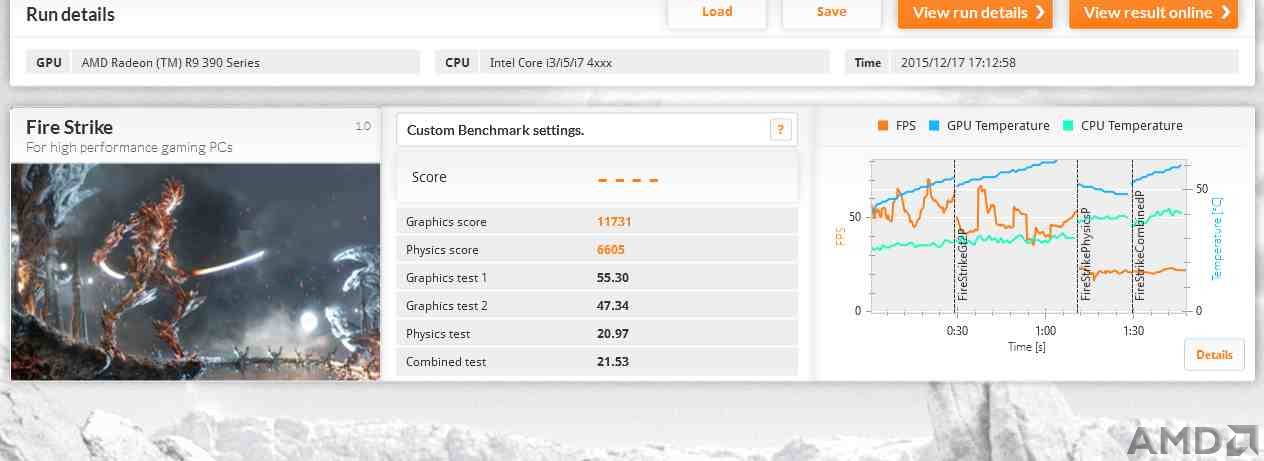The height and width of the screenshot is (461, 1264).
Task: Click the Combined test label
Action: (446, 362)
